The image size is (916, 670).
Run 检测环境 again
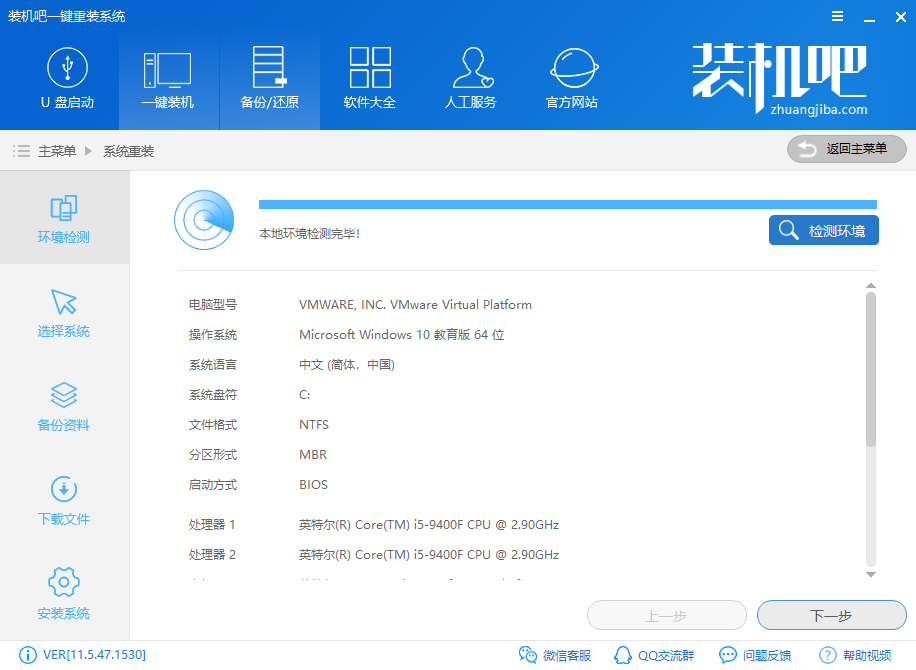(823, 230)
